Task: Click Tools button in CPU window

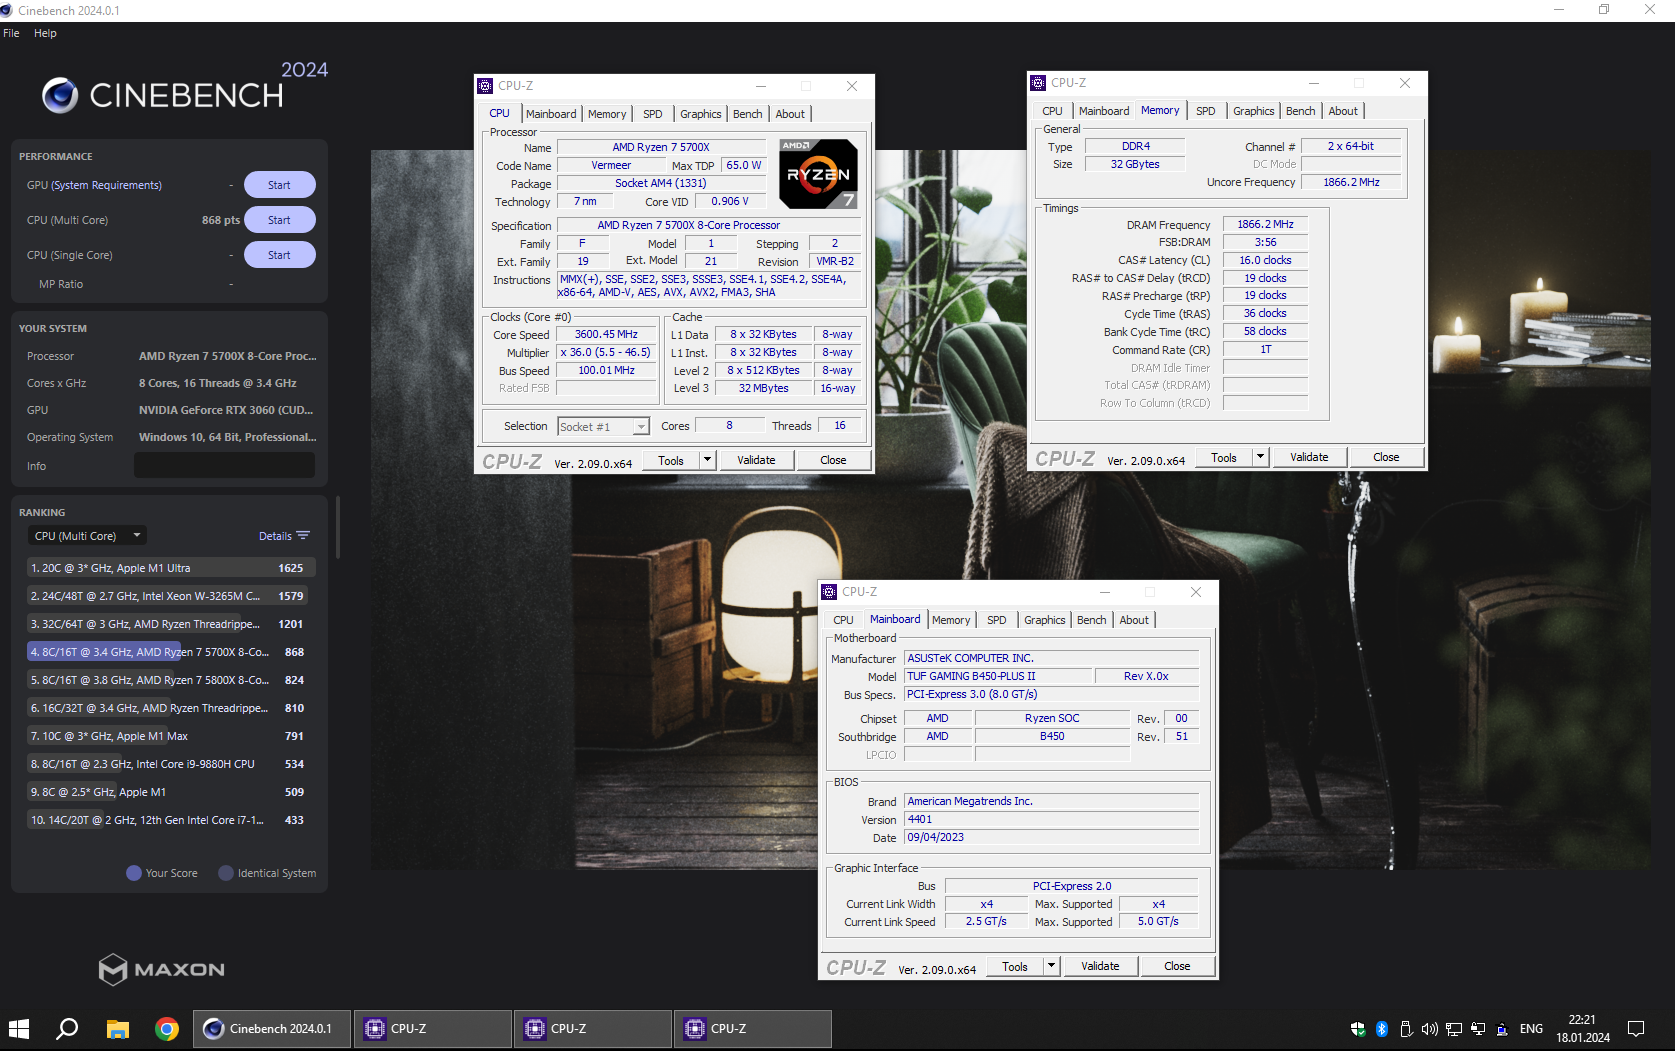Action: pos(671,460)
